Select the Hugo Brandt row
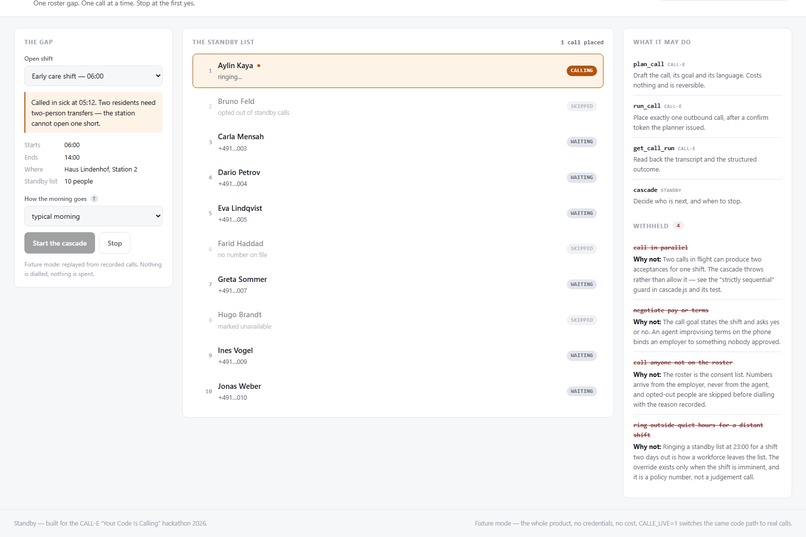Viewport: 806px width, 537px height. 398,320
